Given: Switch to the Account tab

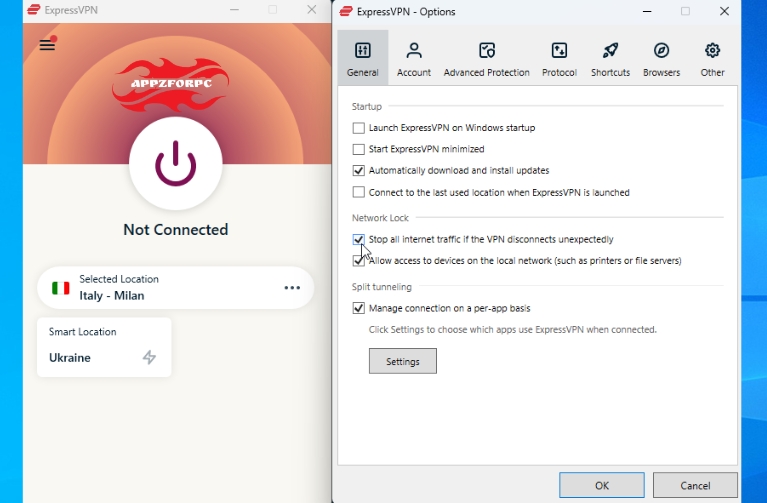Looking at the screenshot, I should [414, 58].
